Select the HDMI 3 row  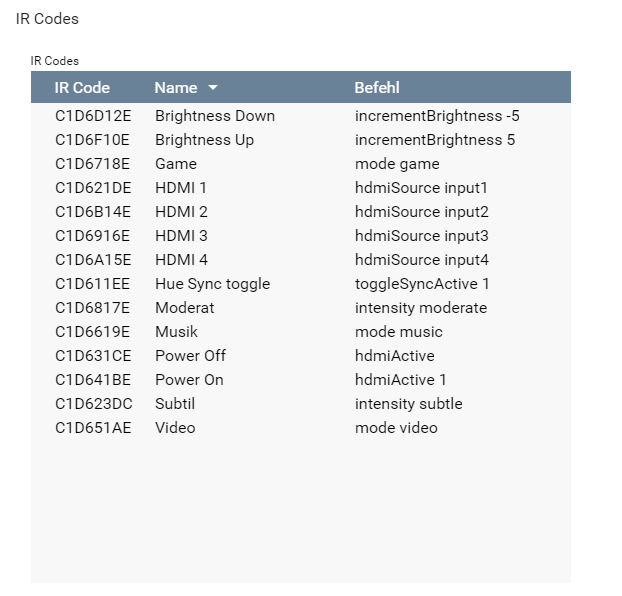[x=181, y=236]
